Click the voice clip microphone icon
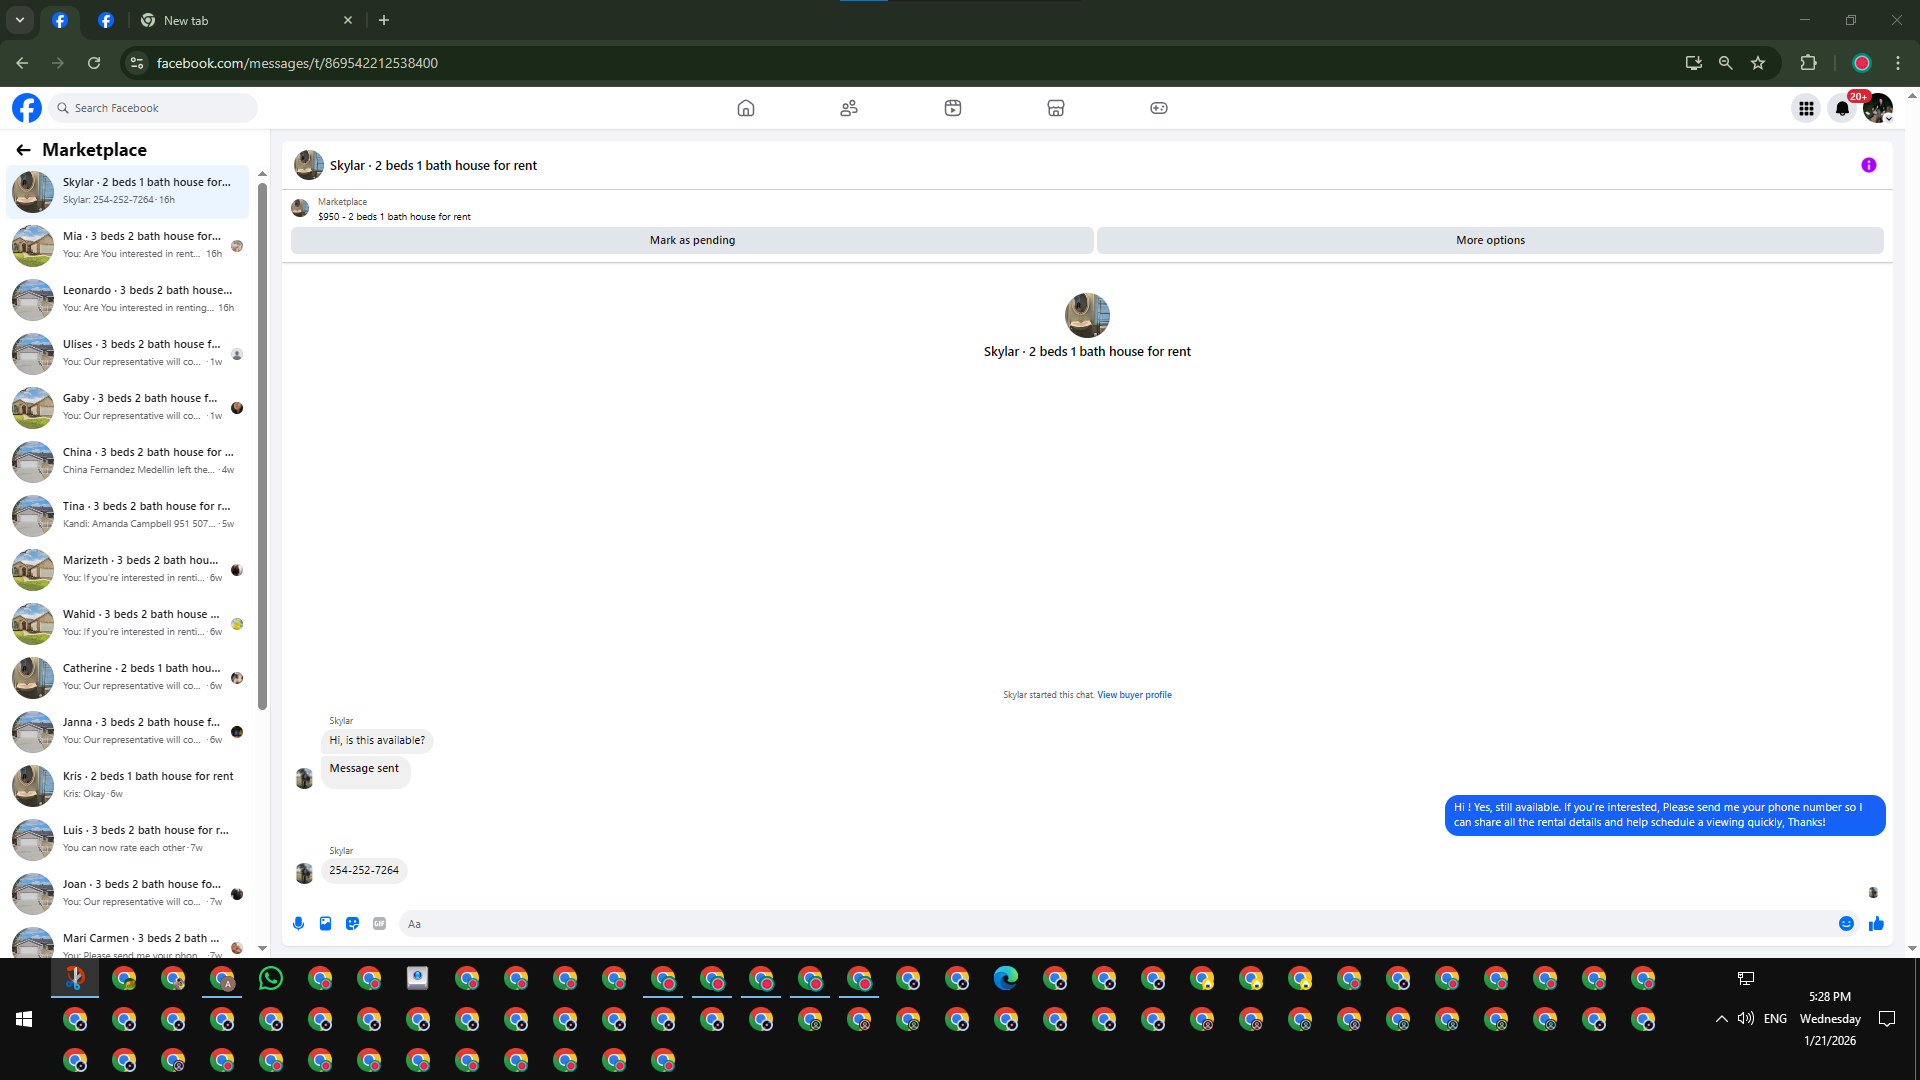Image resolution: width=1920 pixels, height=1080 pixels. tap(298, 924)
